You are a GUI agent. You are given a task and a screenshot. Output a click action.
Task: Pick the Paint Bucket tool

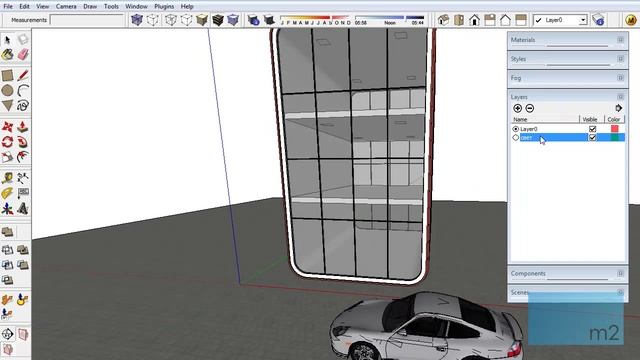[x=7, y=54]
